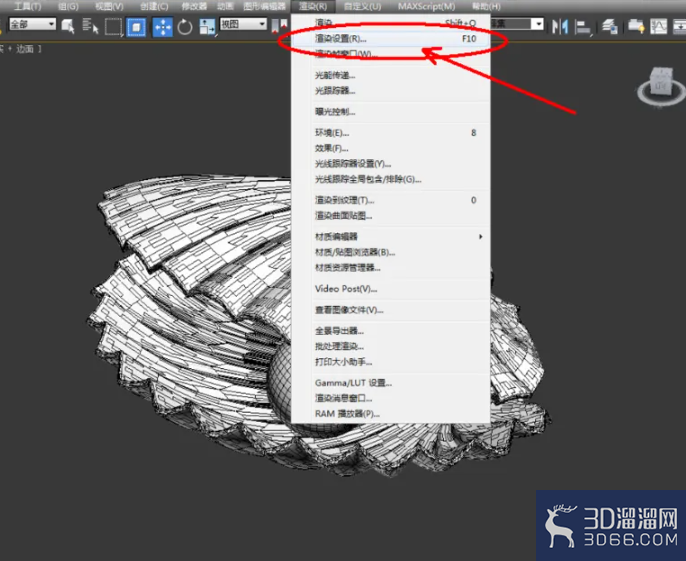Open 效果(F)... menu entry
686x561 pixels.
(x=391, y=148)
